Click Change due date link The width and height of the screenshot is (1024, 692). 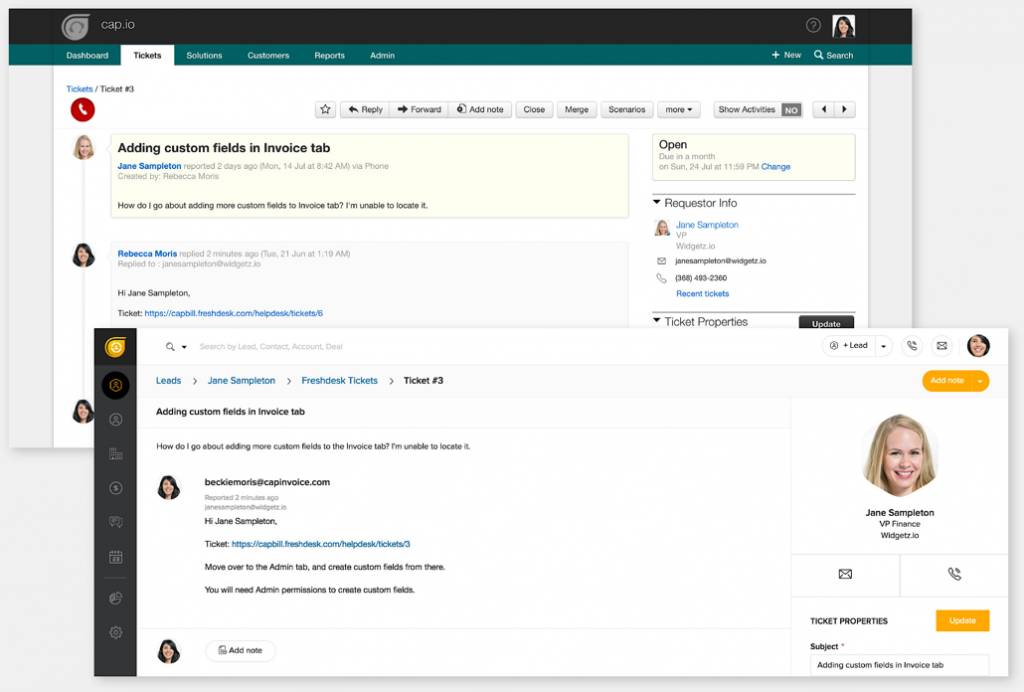coord(775,166)
